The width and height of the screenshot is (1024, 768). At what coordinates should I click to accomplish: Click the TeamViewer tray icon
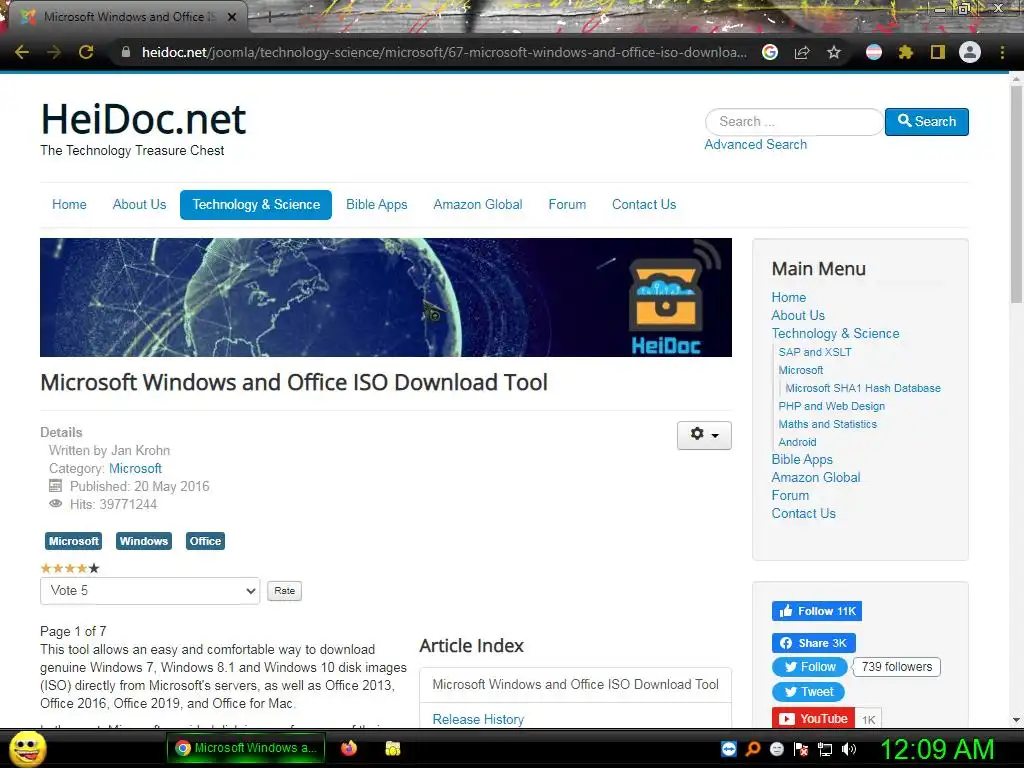(x=729, y=749)
